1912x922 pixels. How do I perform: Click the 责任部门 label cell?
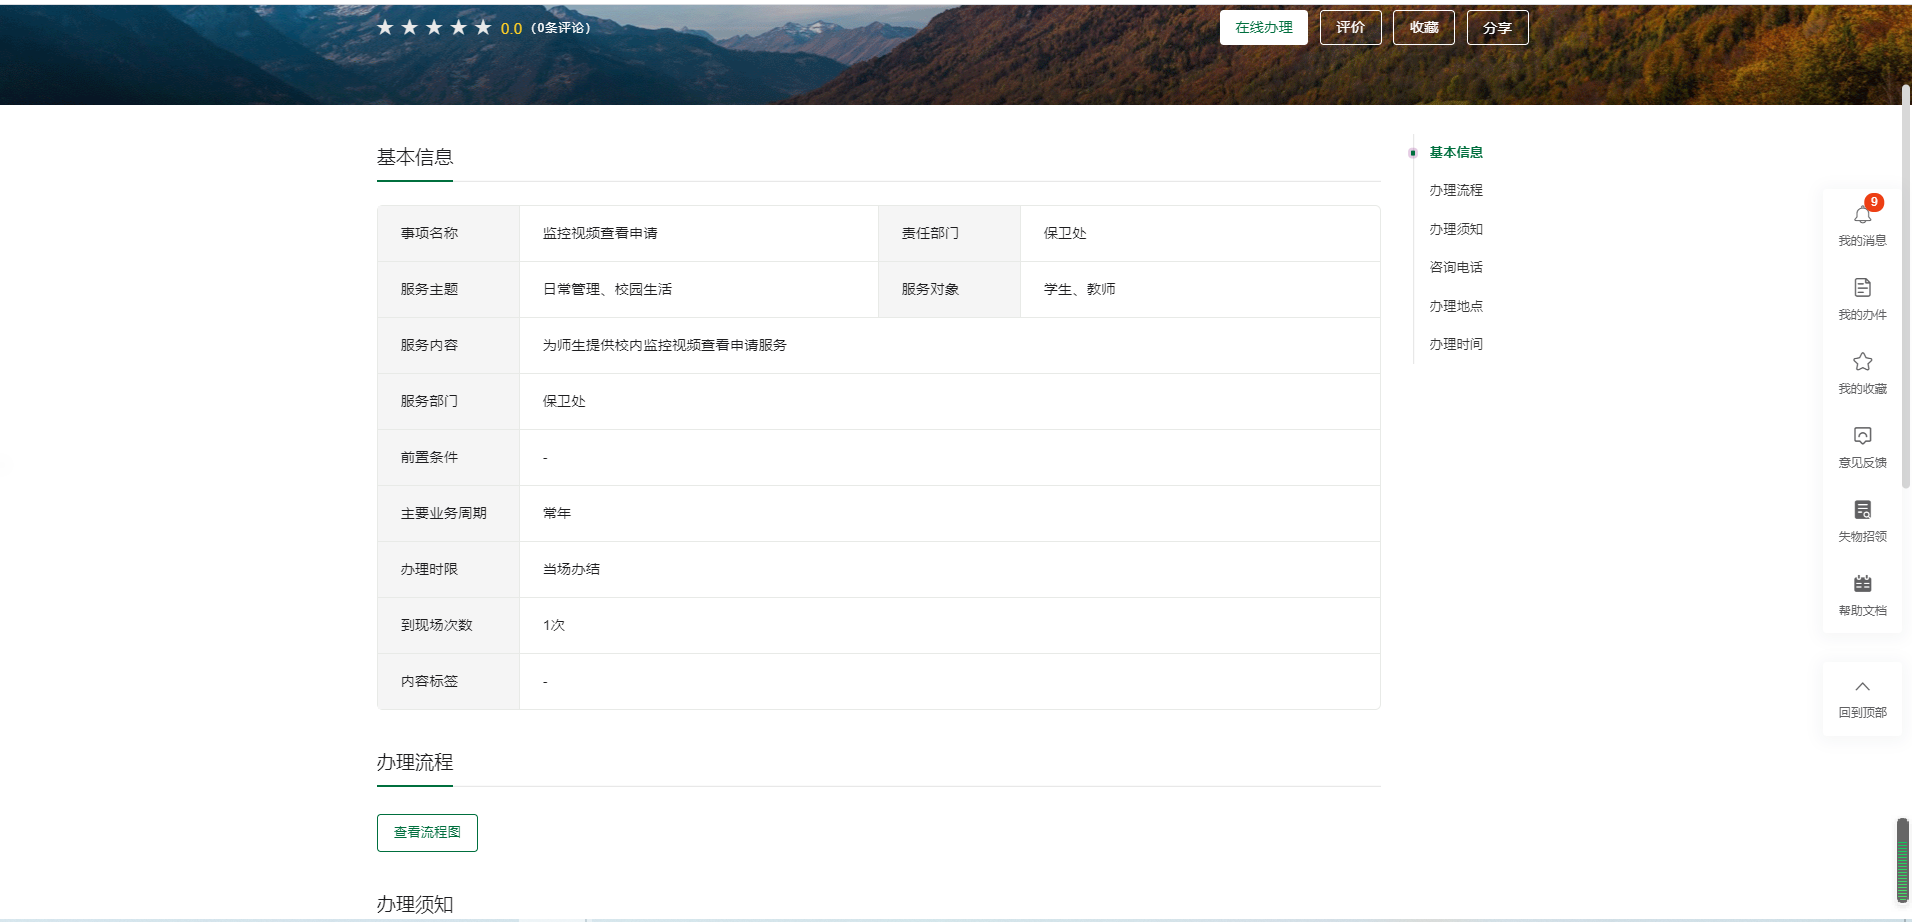[x=949, y=233]
